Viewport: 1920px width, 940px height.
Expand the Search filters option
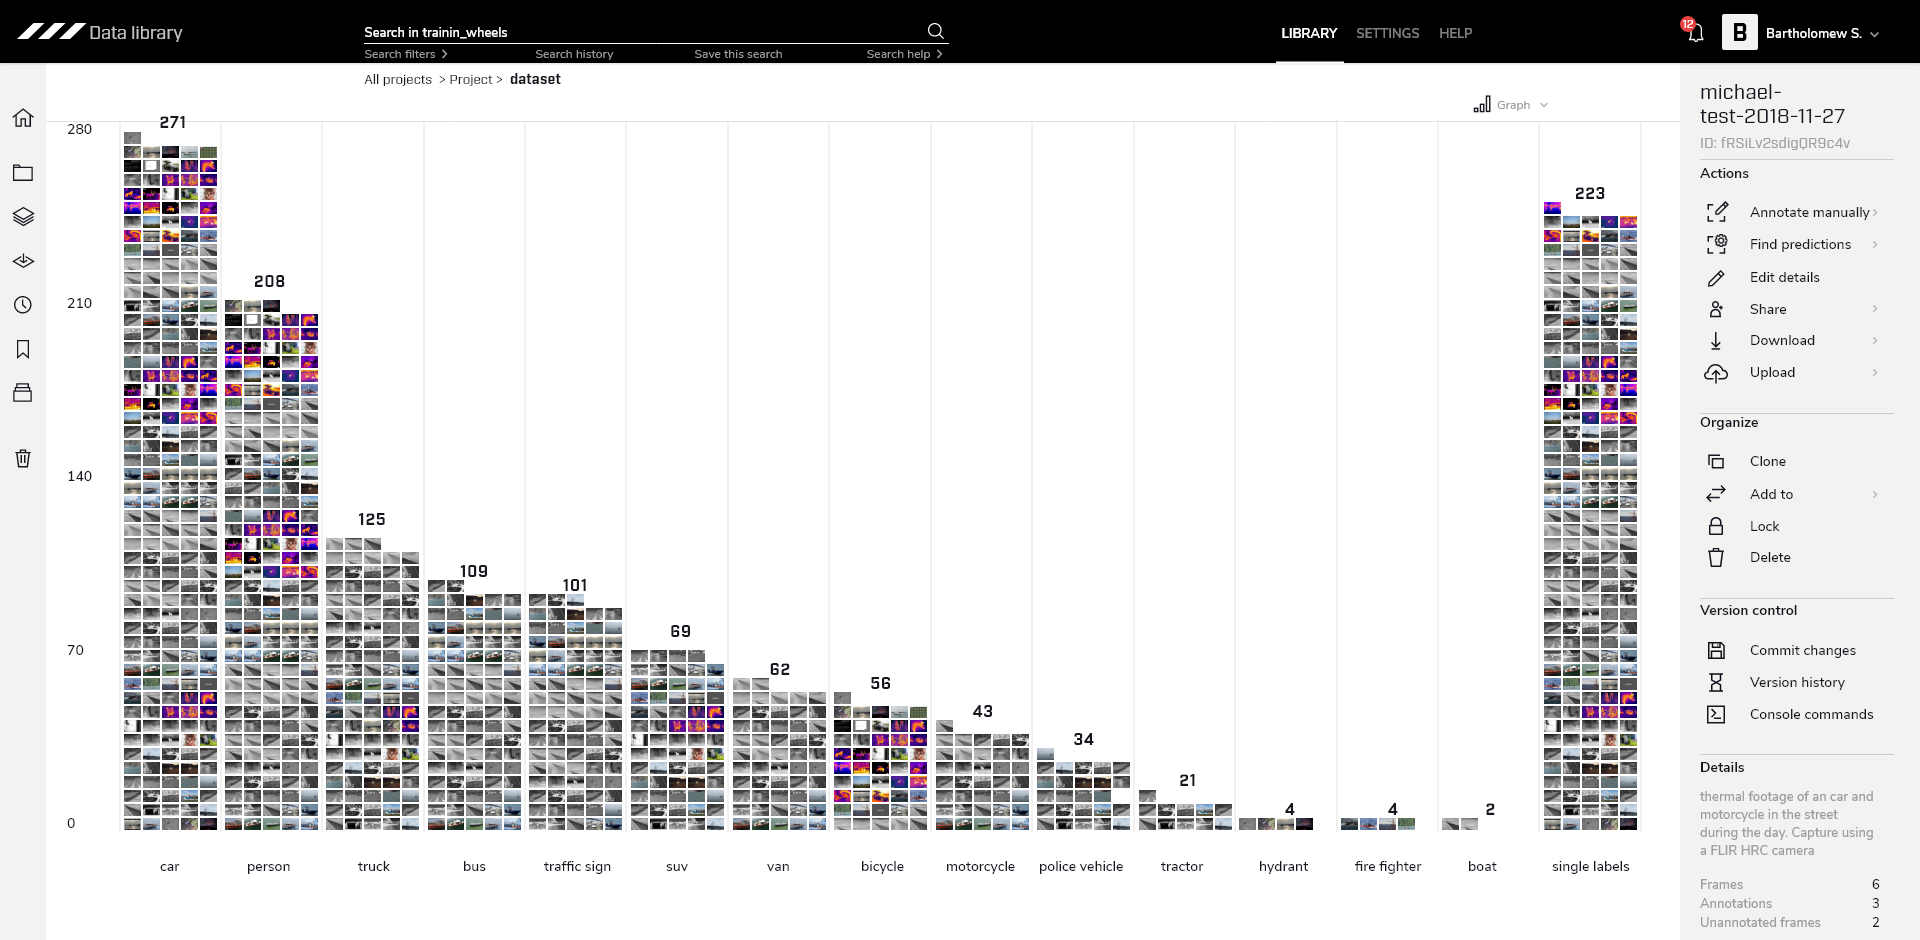coord(405,54)
